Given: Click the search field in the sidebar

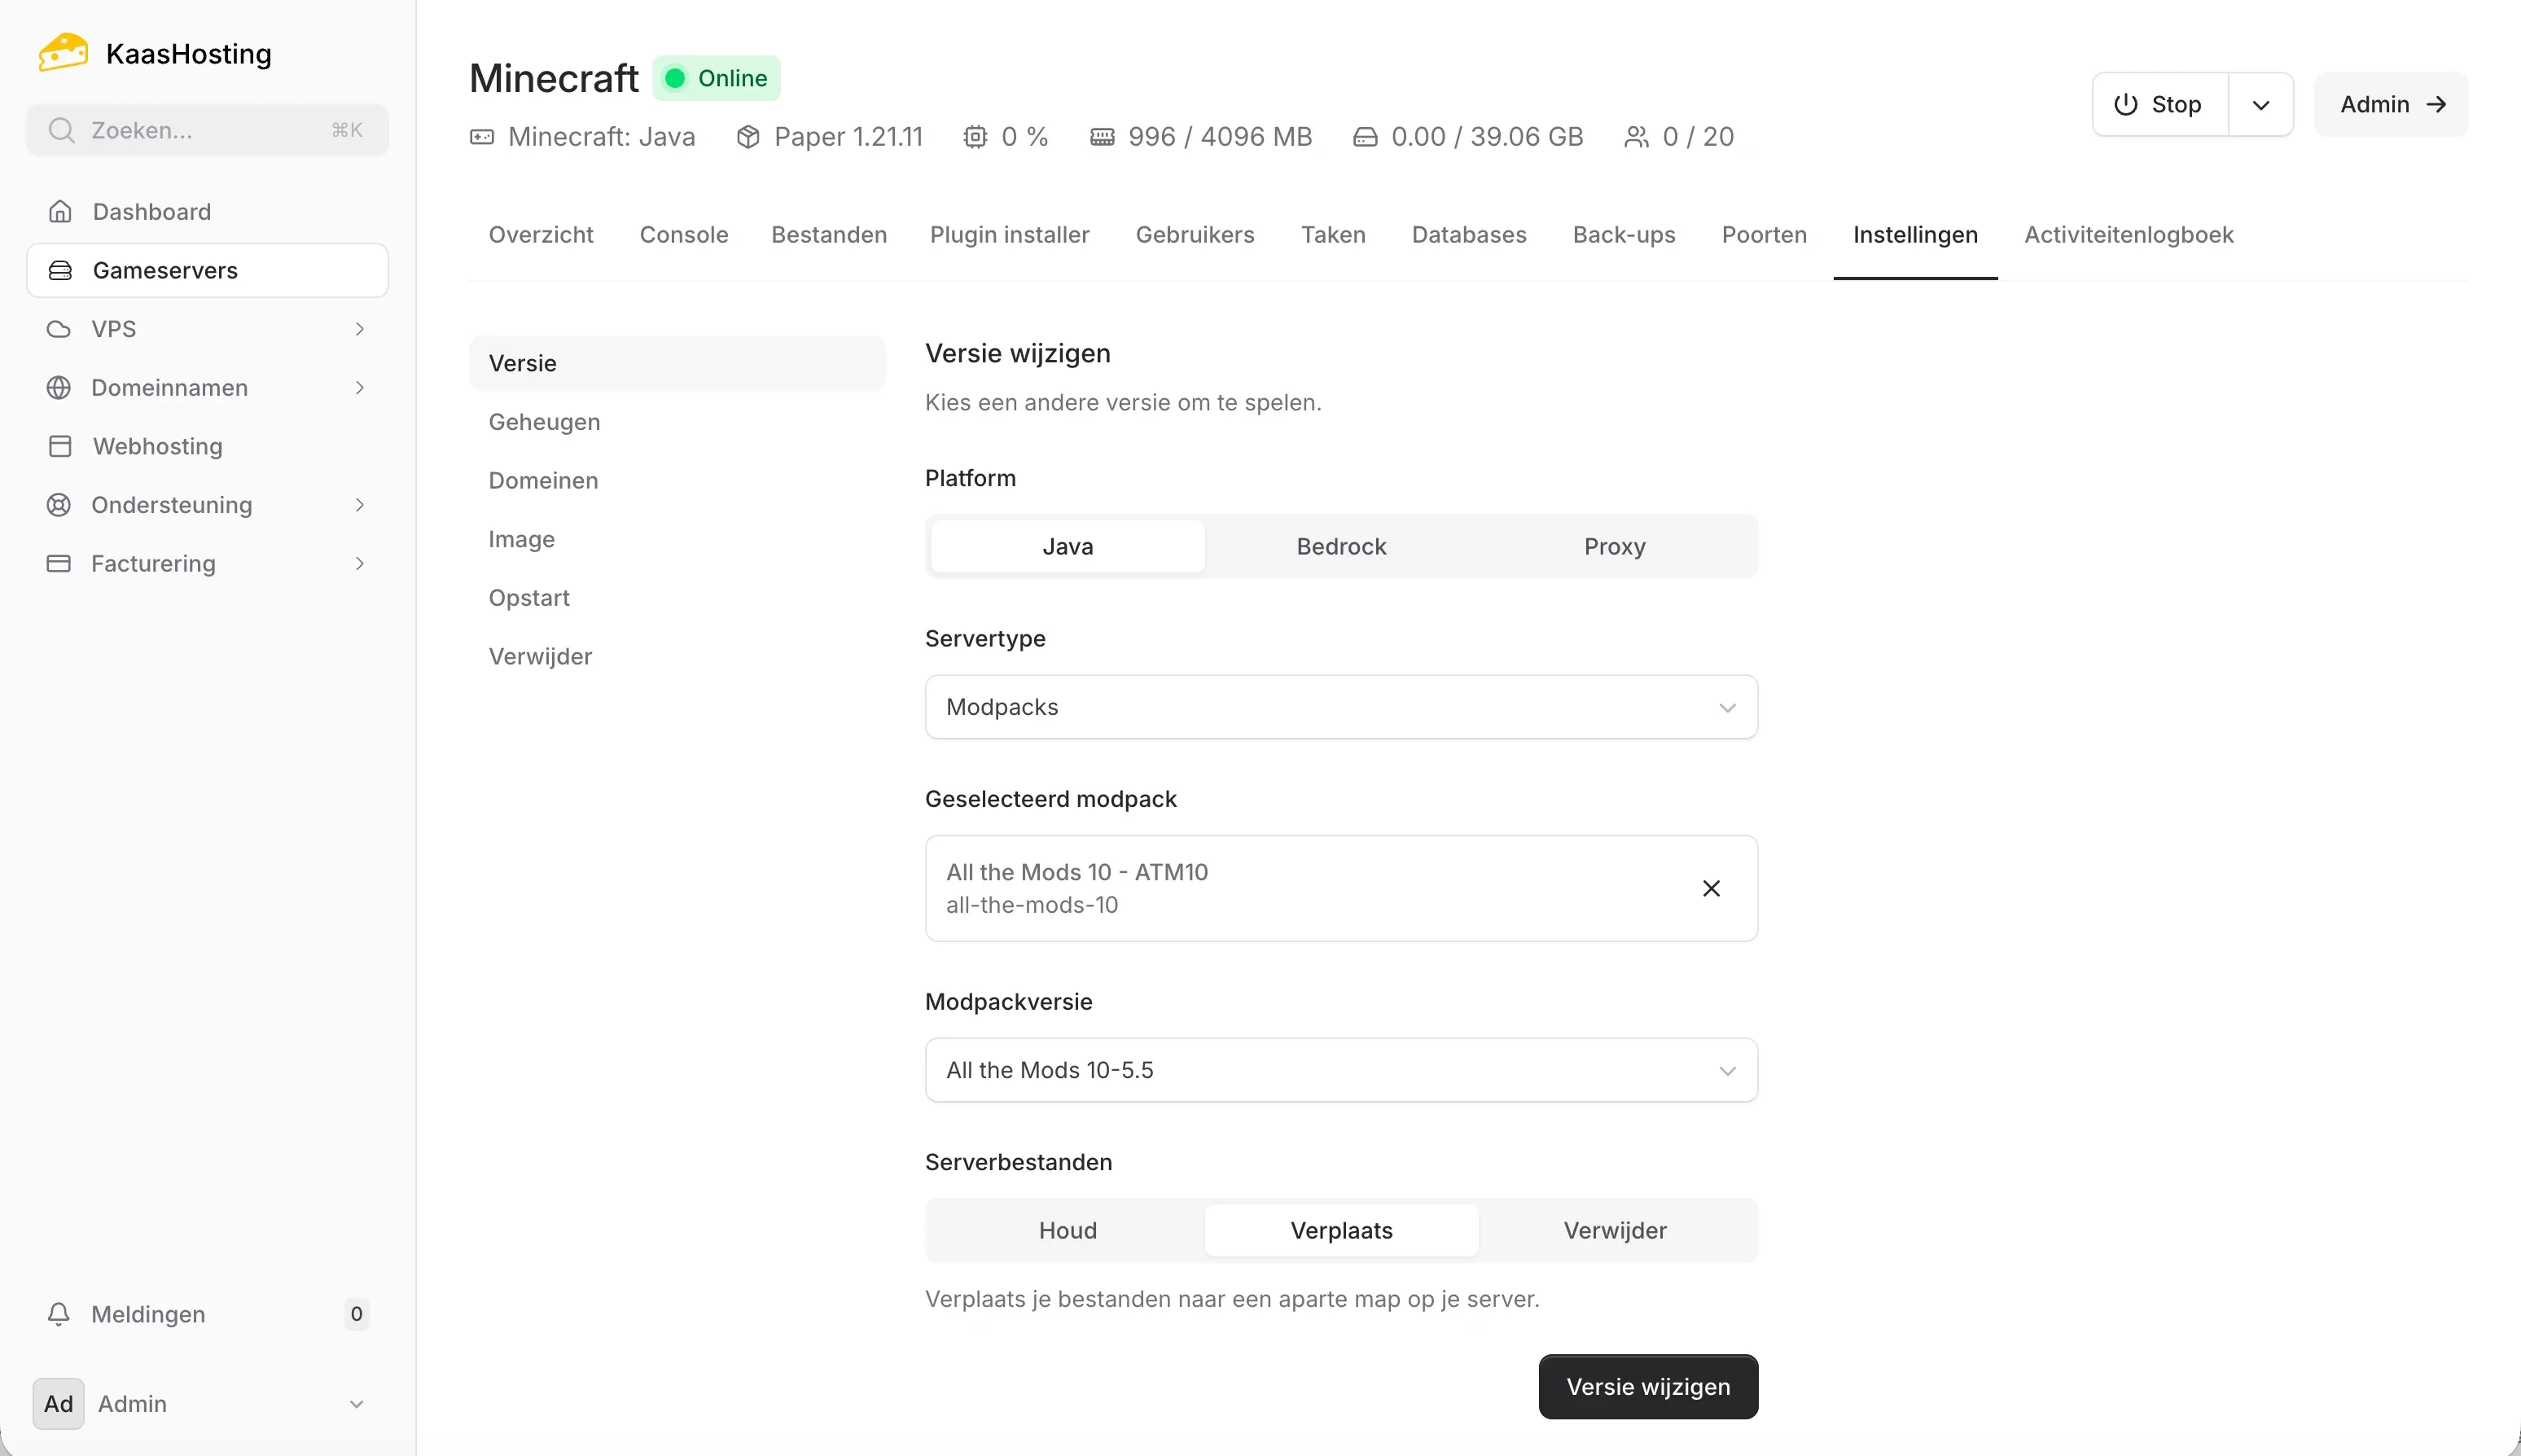Looking at the screenshot, I should pos(206,129).
